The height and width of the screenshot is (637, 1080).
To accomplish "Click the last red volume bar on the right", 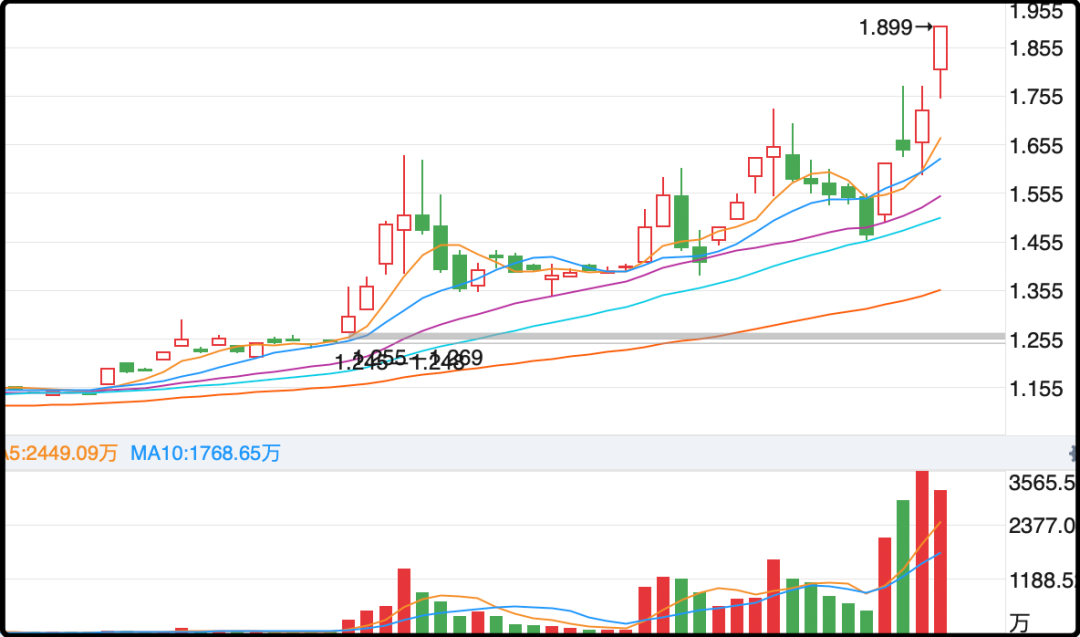I will pyautogui.click(x=940, y=561).
